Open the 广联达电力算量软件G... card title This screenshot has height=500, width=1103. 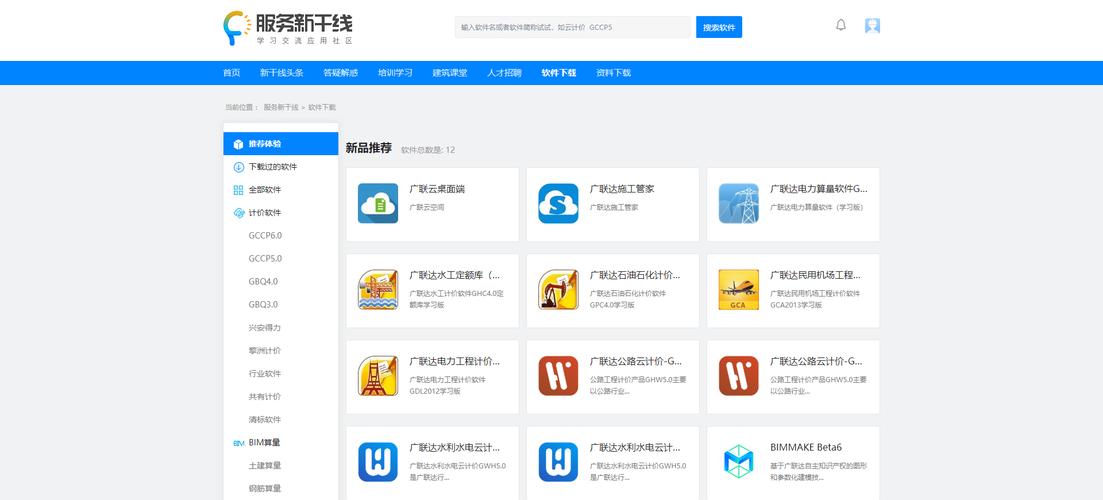click(x=819, y=189)
